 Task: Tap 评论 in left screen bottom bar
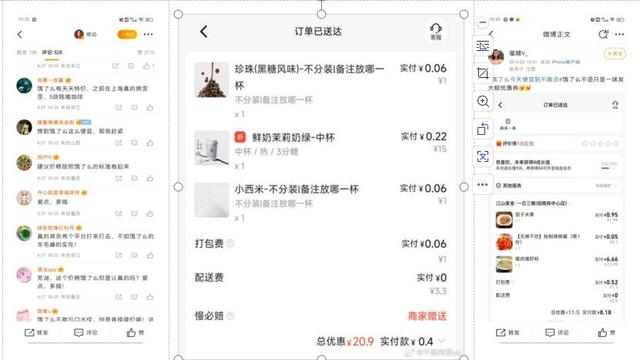tap(86, 333)
